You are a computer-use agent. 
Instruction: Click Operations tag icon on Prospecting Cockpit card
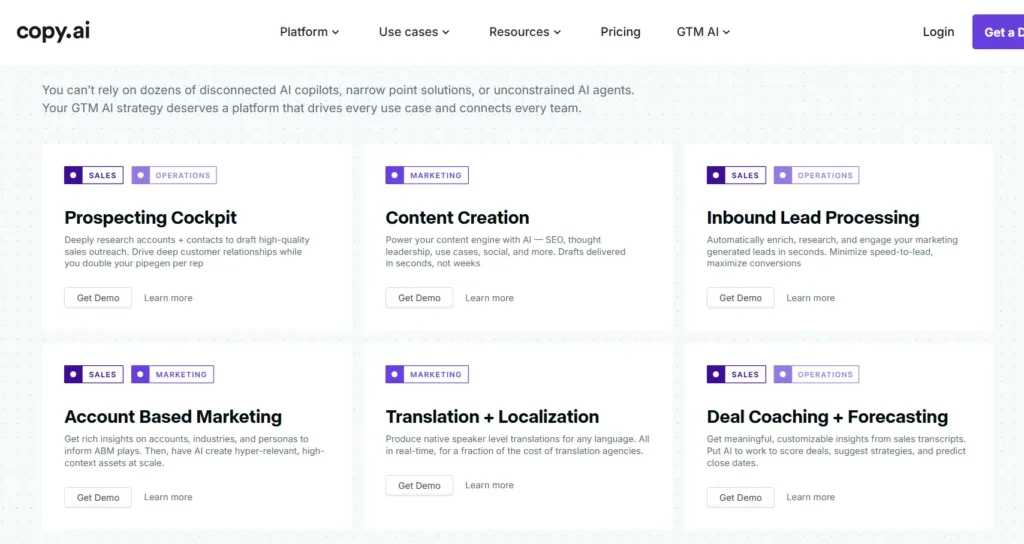[141, 175]
